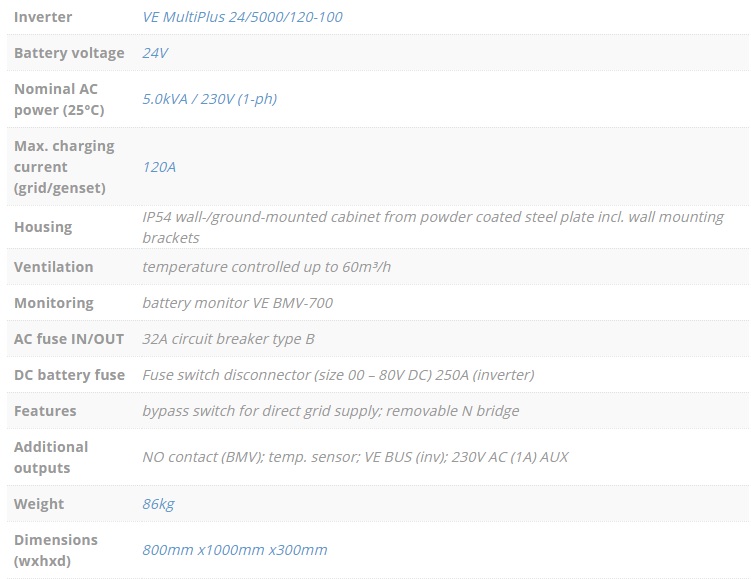Select the 24V battery voltage value
The height and width of the screenshot is (579, 751).
[155, 53]
